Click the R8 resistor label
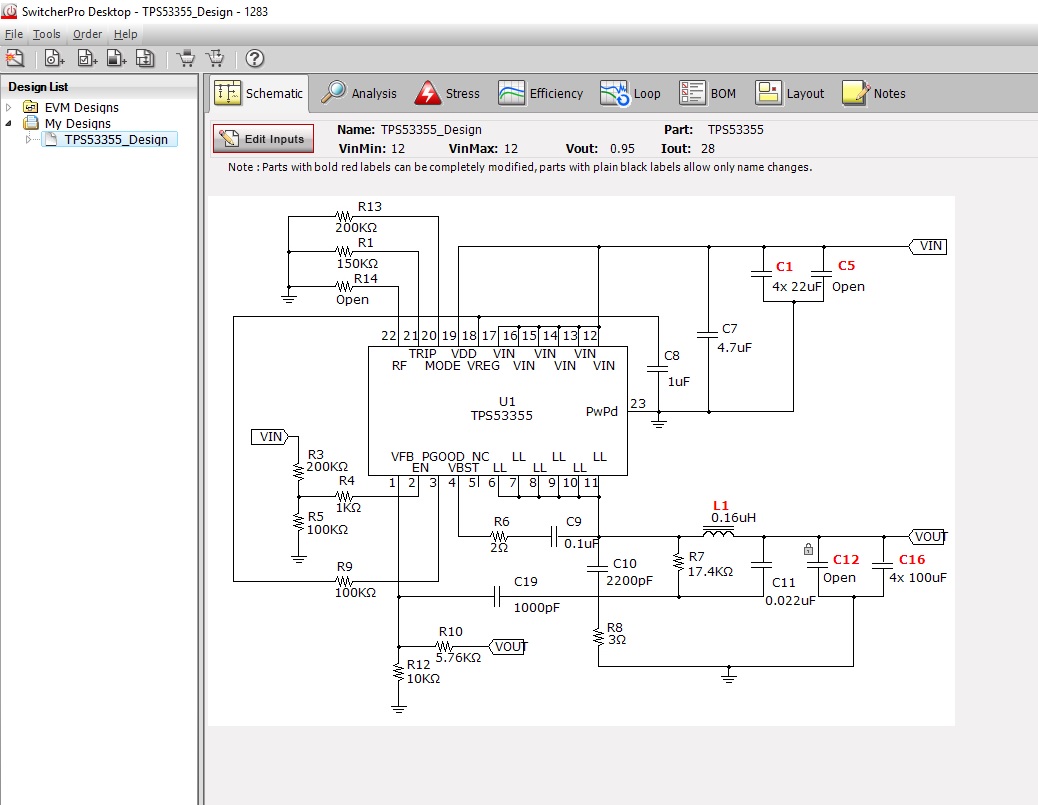 pyautogui.click(x=615, y=627)
